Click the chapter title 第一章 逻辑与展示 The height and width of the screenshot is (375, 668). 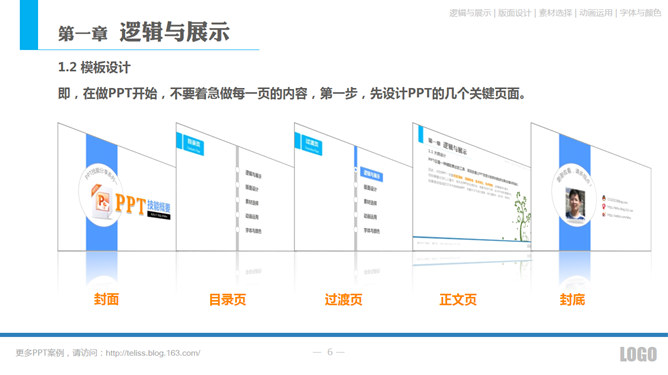144,32
